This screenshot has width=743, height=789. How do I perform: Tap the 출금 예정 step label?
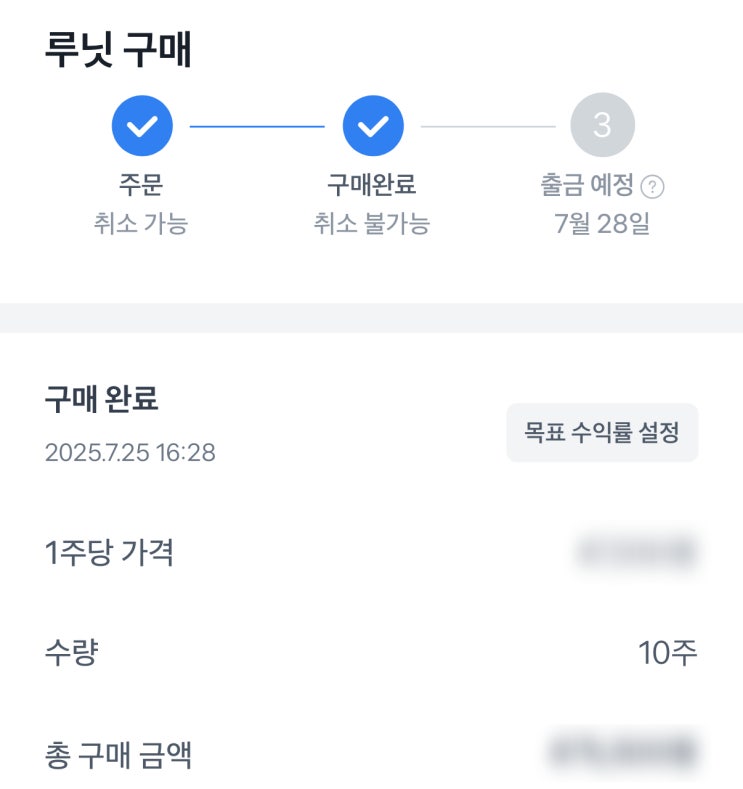coord(588,186)
